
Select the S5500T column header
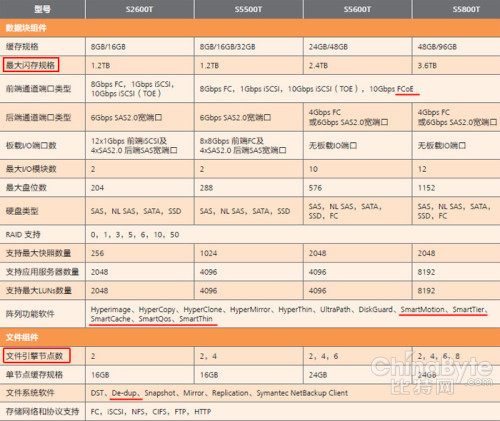[x=248, y=9]
